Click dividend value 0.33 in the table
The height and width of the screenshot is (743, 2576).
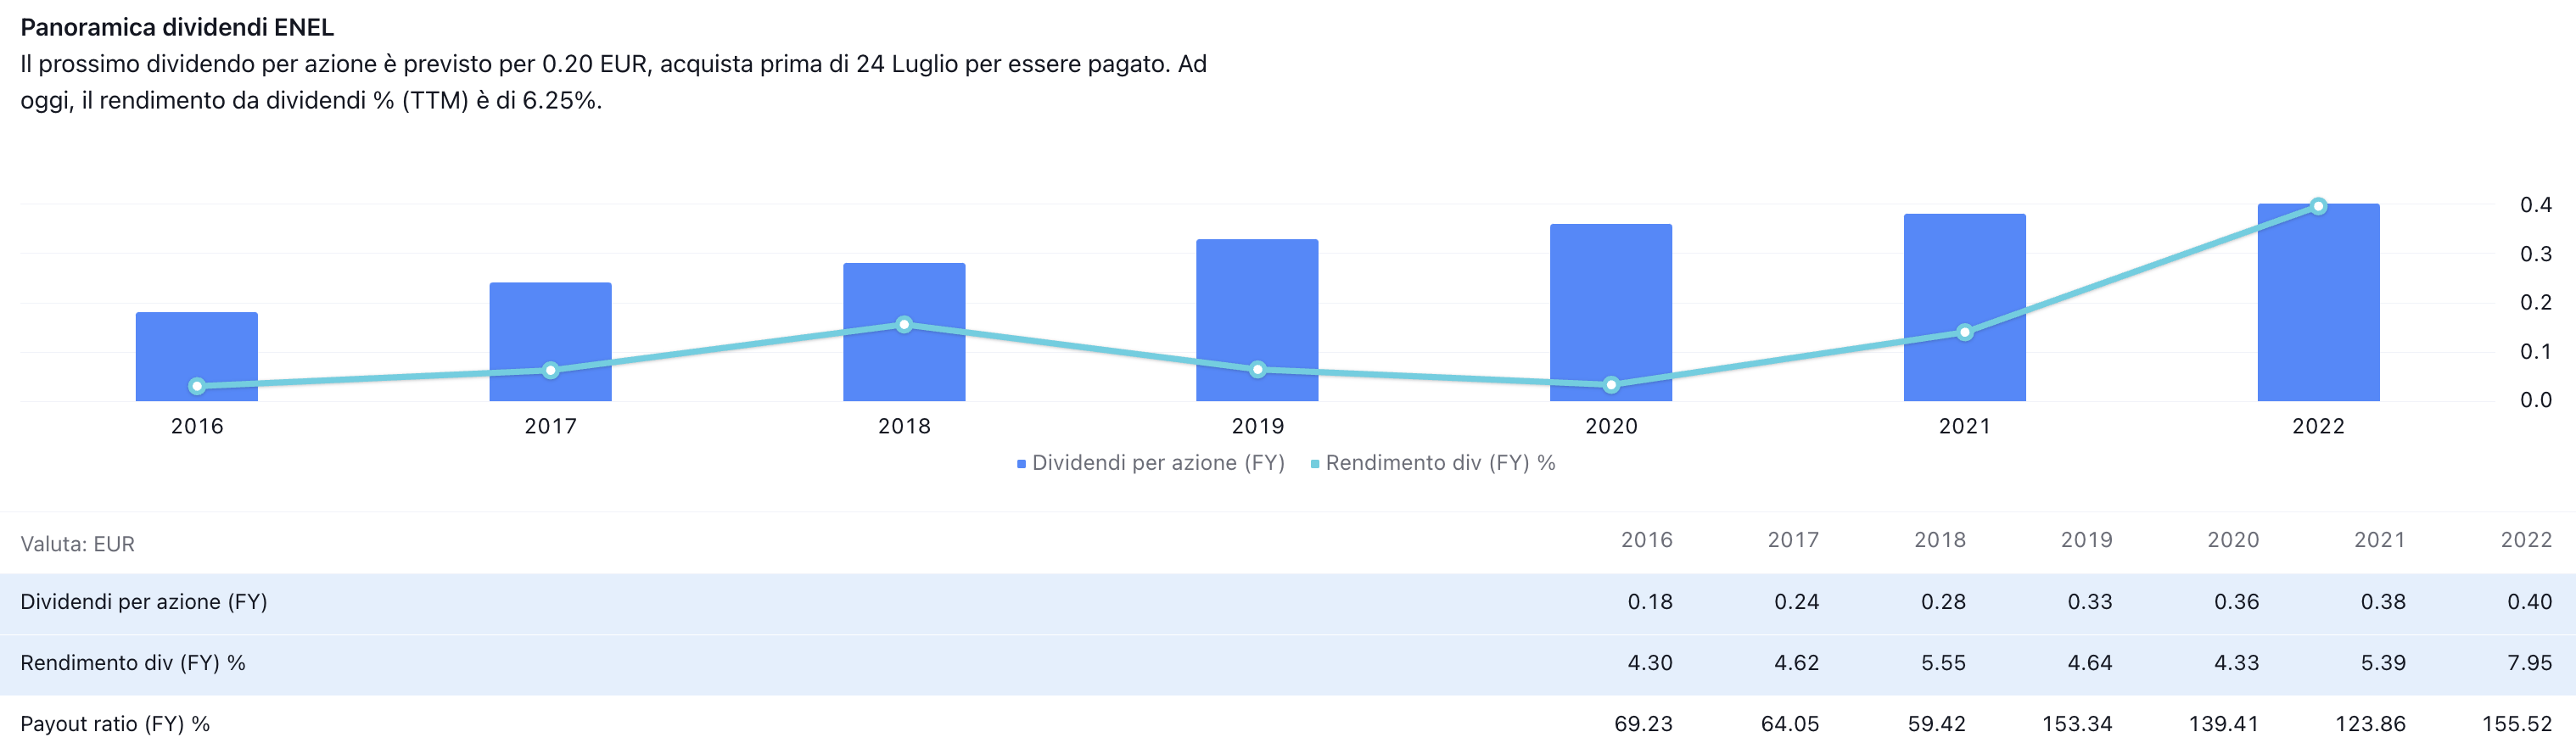[2090, 602]
